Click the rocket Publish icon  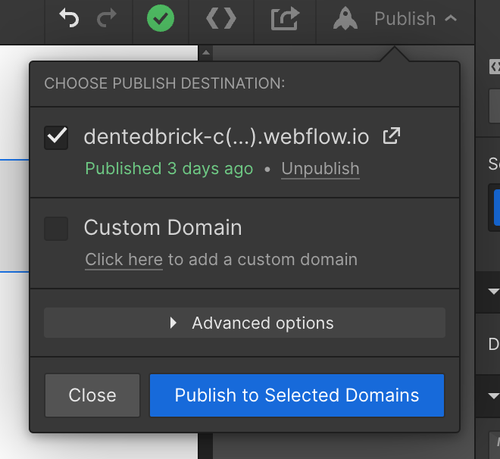345,18
